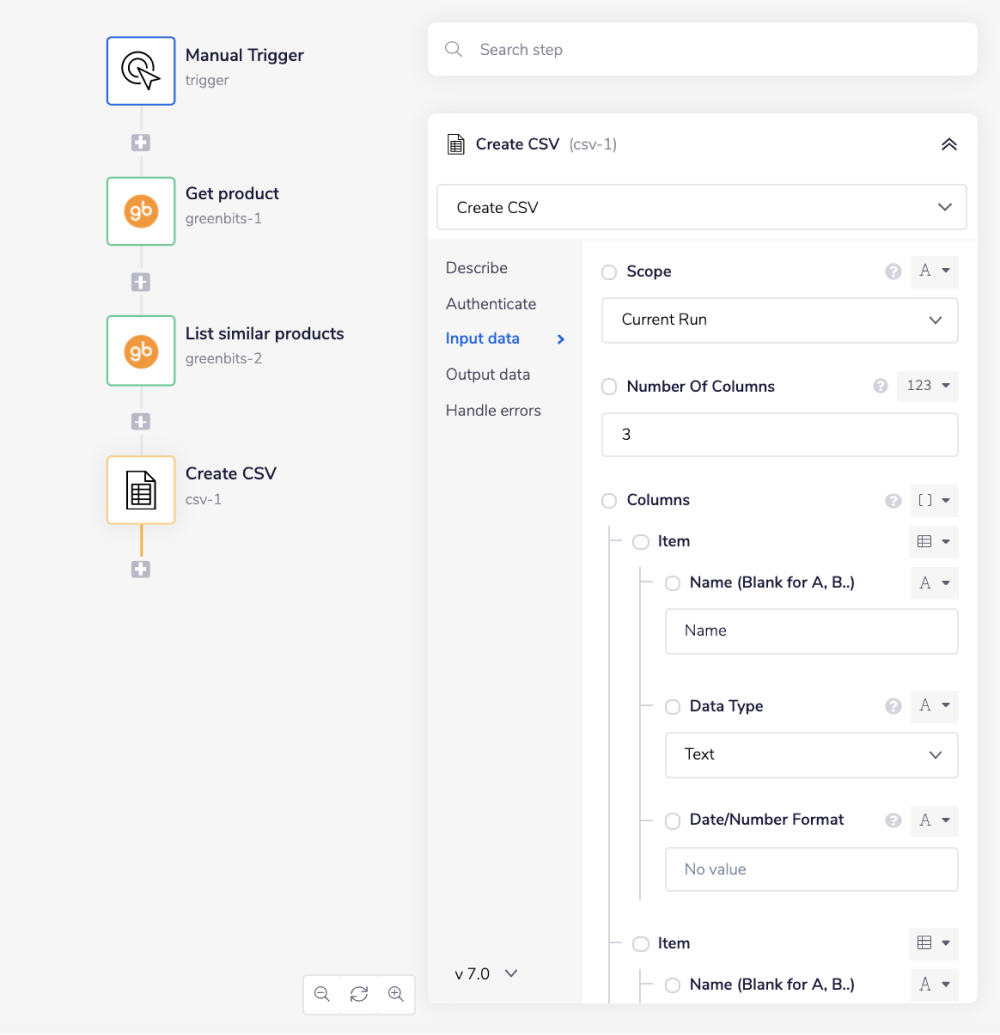The image size is (1000, 1035).
Task: Open the Text data type dropdown
Action: pos(811,755)
